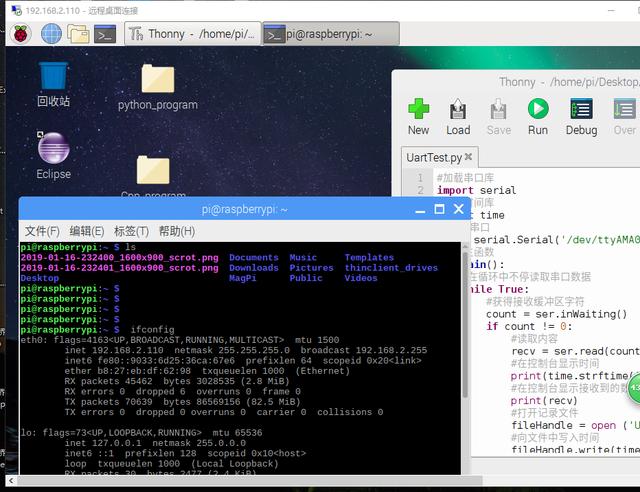Click the Documents directory in ls output
Screen dimensions: 640x492
253,258
